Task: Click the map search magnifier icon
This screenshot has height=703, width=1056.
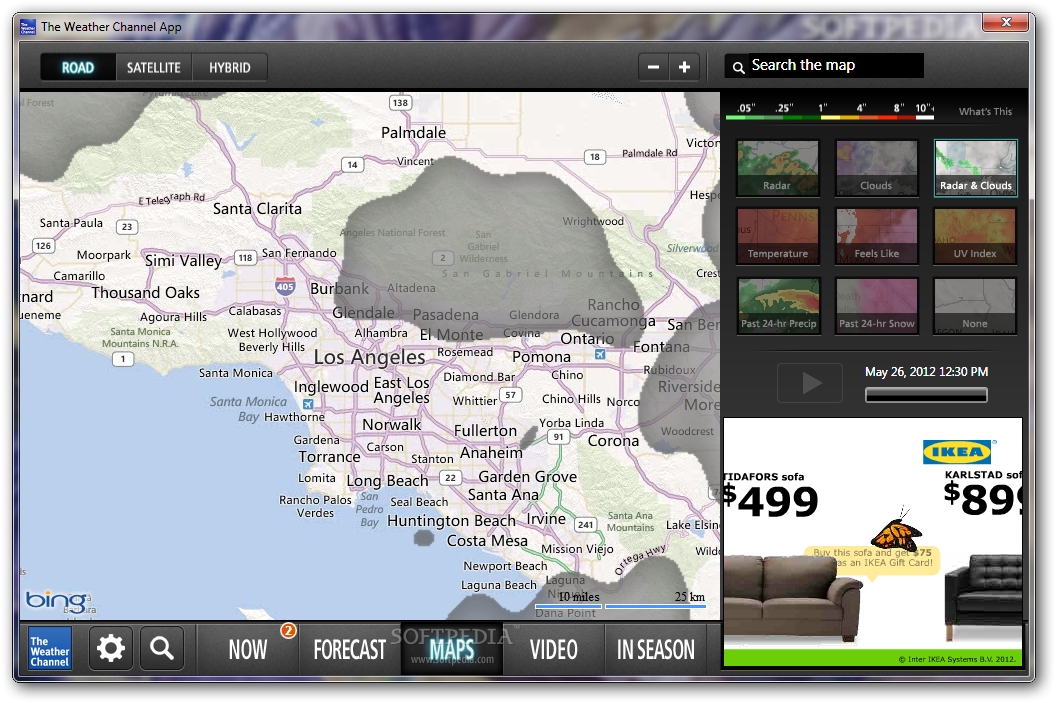Action: click(x=738, y=67)
